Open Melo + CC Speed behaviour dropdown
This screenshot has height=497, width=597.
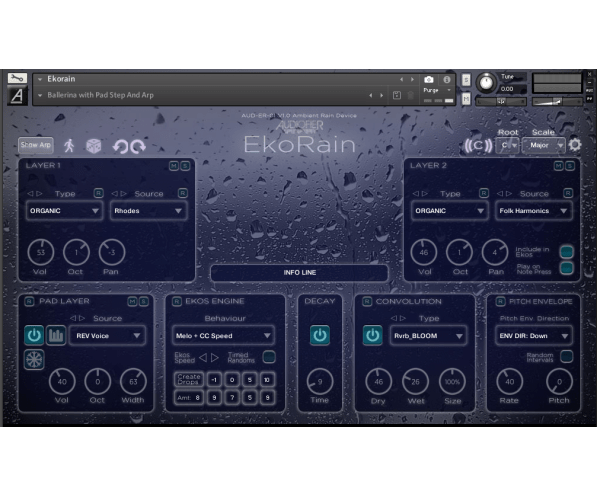coord(223,336)
